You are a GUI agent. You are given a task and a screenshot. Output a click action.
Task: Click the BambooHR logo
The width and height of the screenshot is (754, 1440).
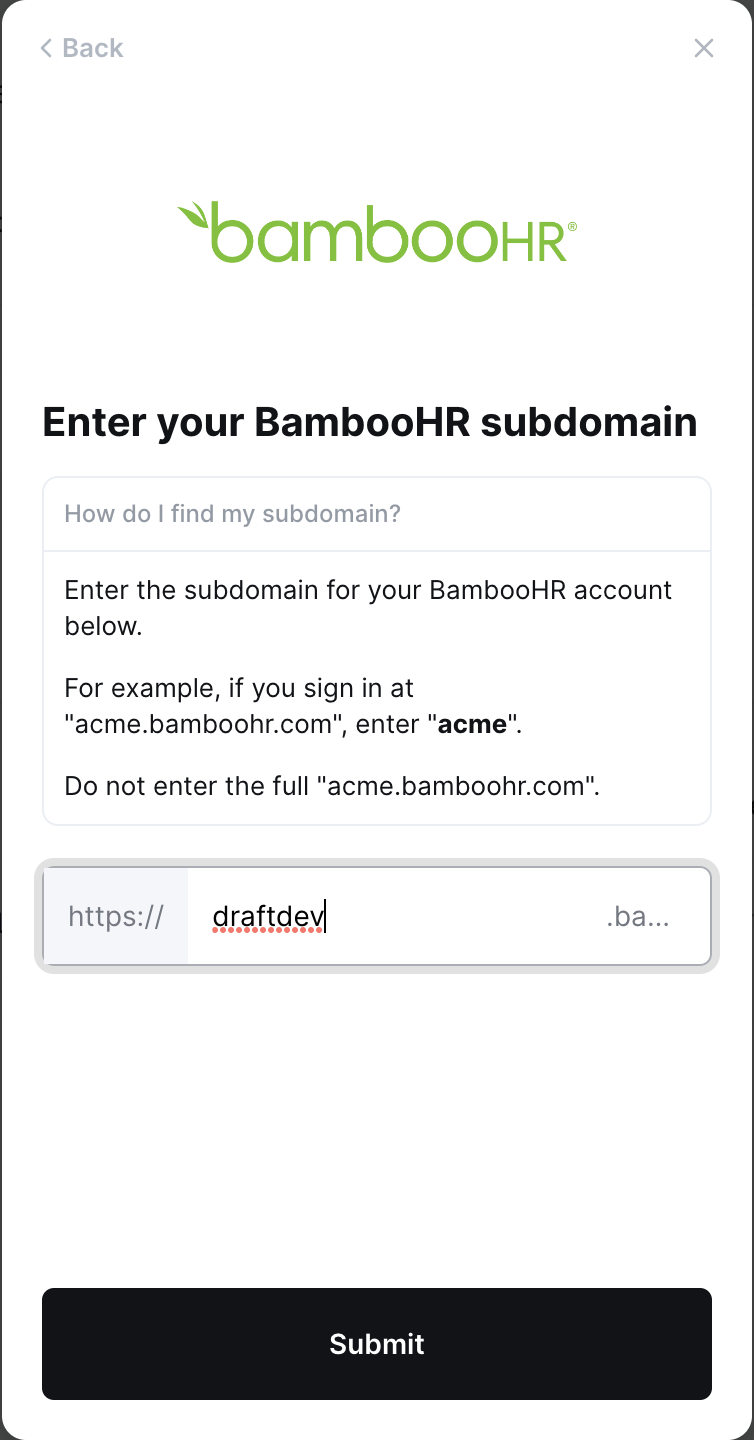pos(377,232)
